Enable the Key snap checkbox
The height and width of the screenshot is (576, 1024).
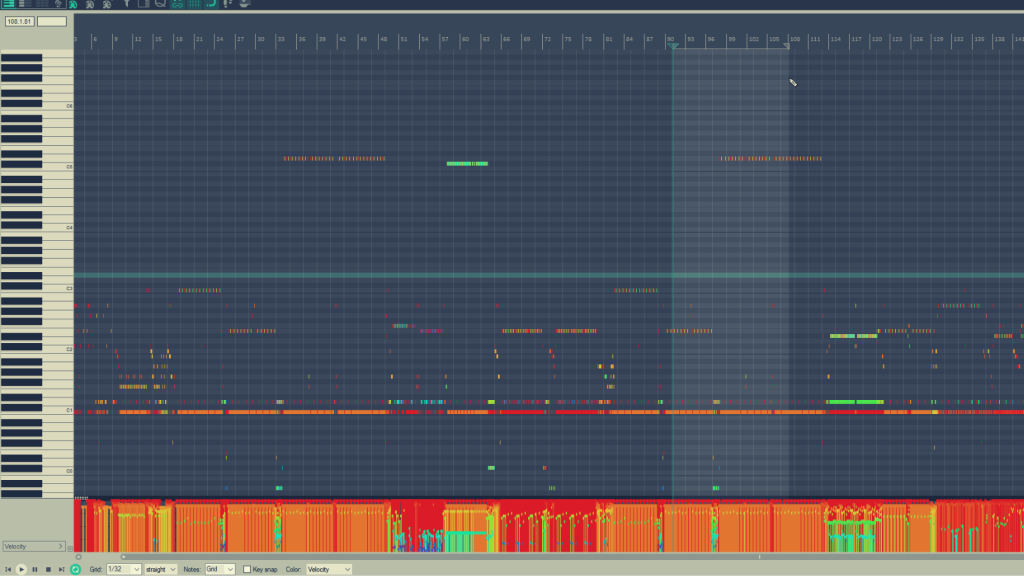coord(247,569)
